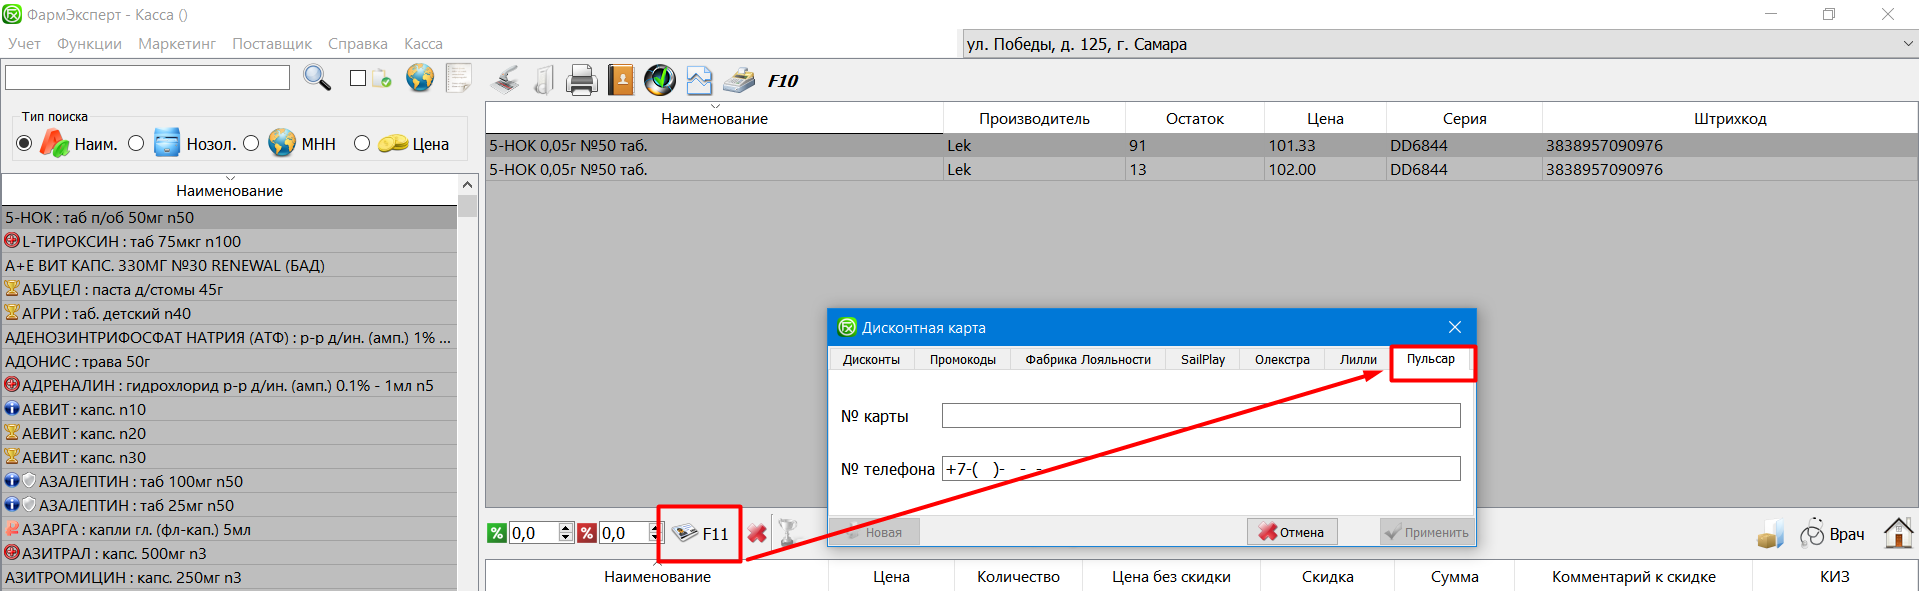Click the № карты input field
This screenshot has width=1919, height=591.
1200,416
